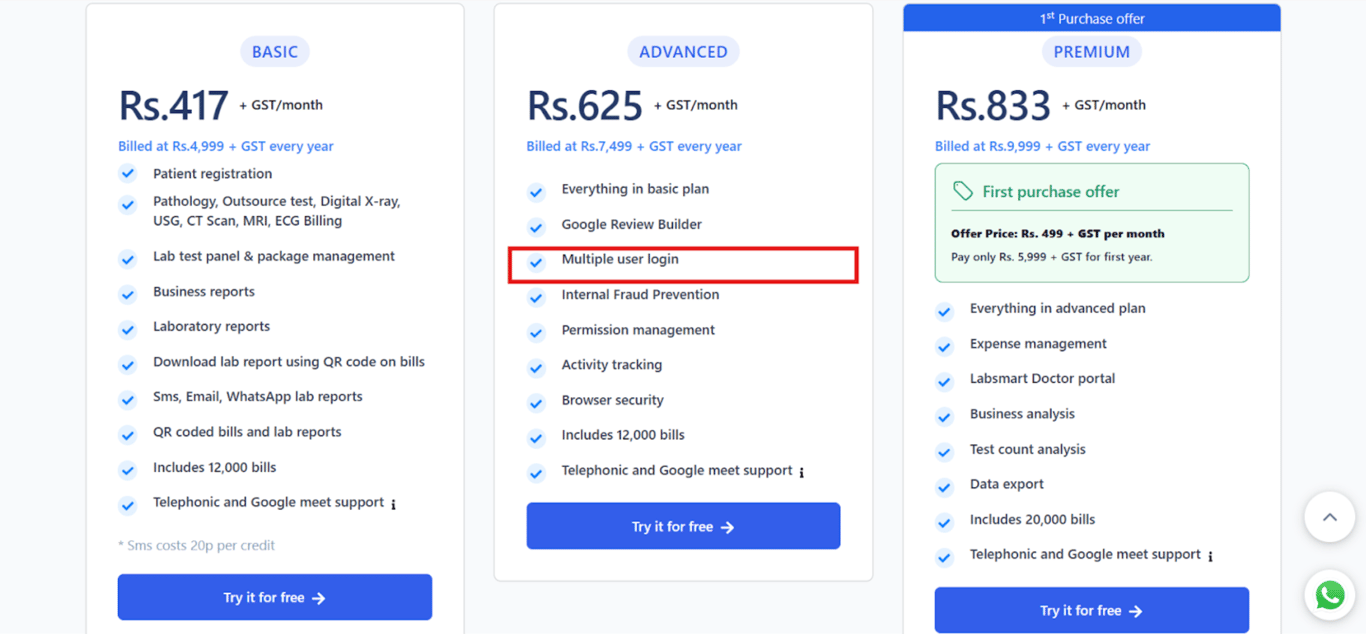
Task: Click checkmark icon next to Patient registration
Action: click(x=128, y=174)
